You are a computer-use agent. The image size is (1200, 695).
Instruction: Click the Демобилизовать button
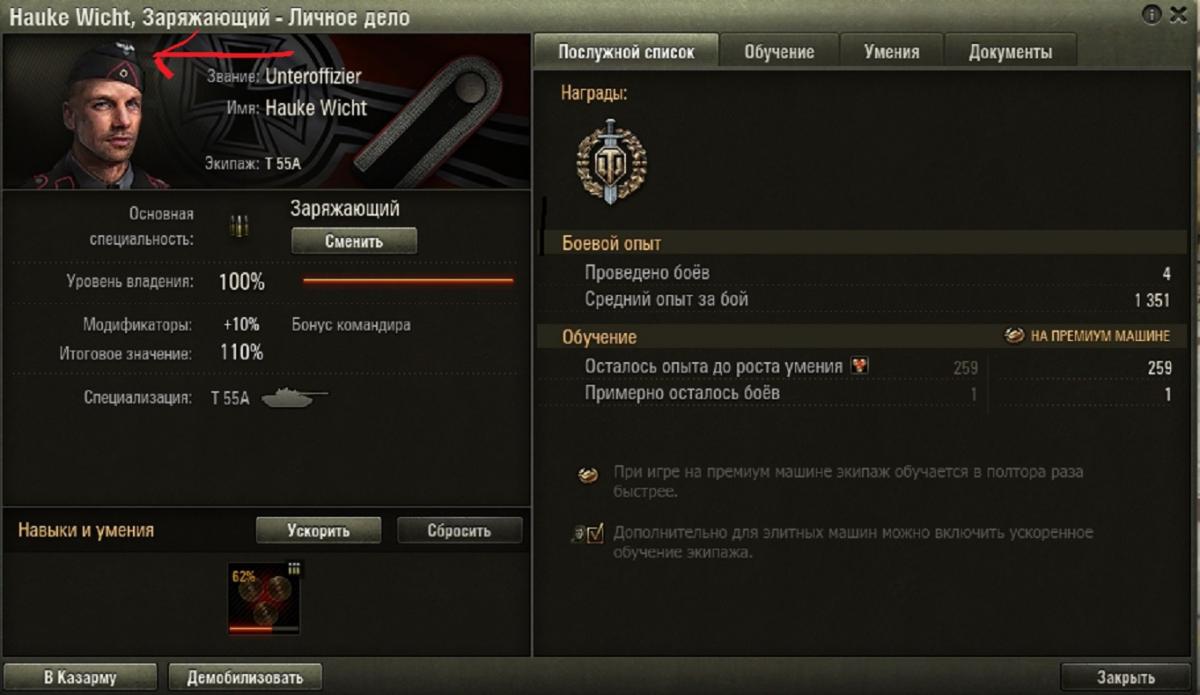[x=244, y=677]
